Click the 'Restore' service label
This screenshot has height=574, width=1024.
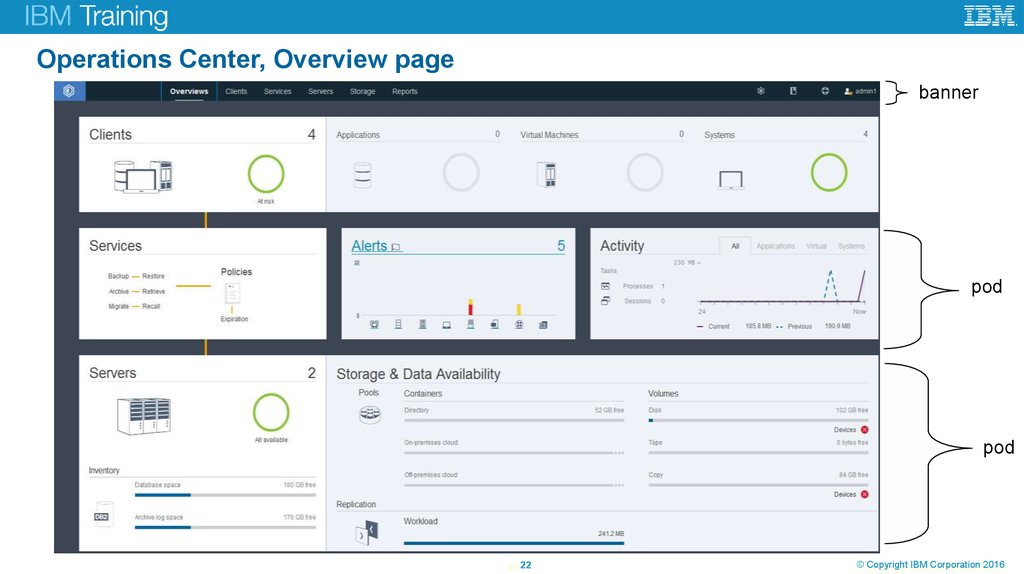[x=153, y=276]
